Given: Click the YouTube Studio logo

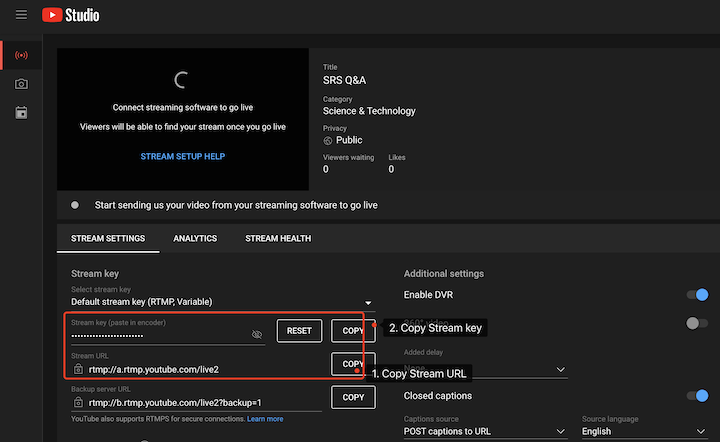Looking at the screenshot, I should tap(71, 15).
